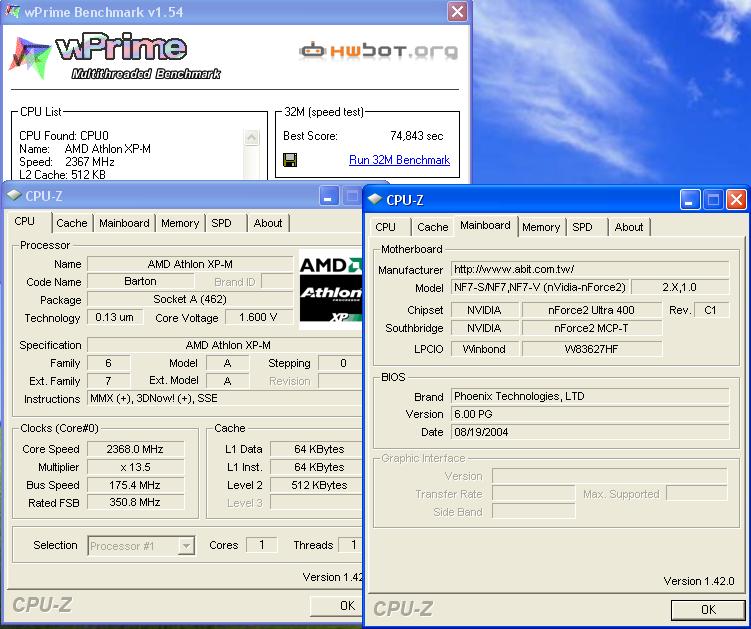Click the L1 Inst. value 64 KBytes
Screen dimensions: 751x629
(x=317, y=467)
